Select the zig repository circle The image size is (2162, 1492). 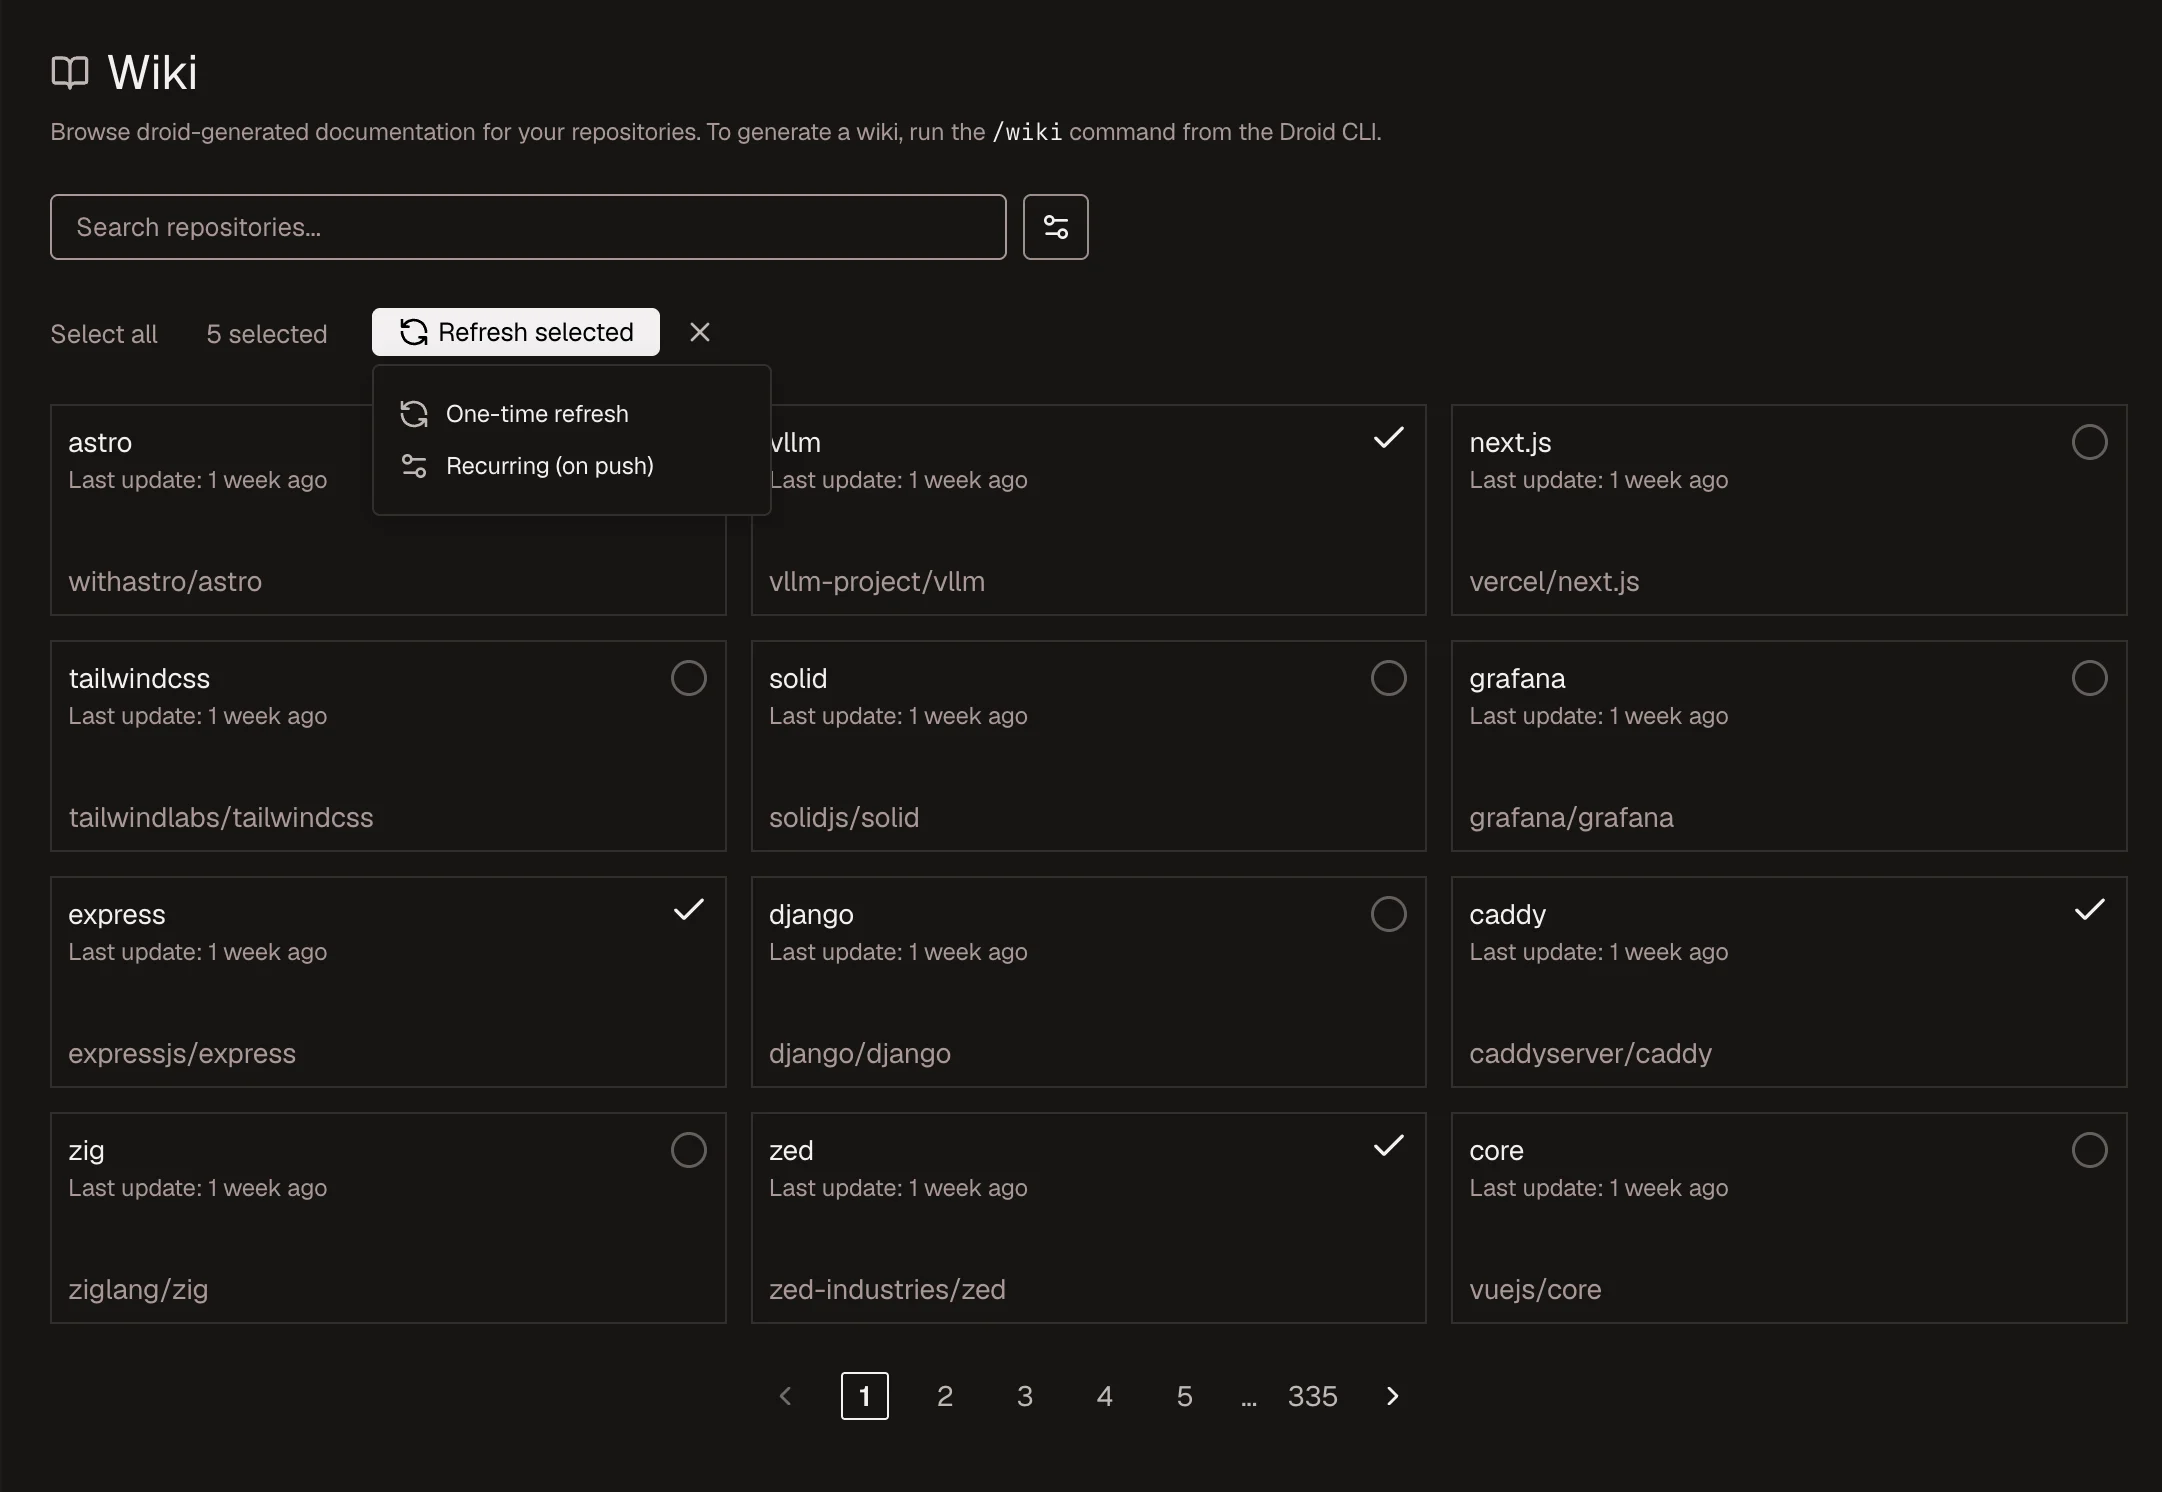[x=688, y=1150]
